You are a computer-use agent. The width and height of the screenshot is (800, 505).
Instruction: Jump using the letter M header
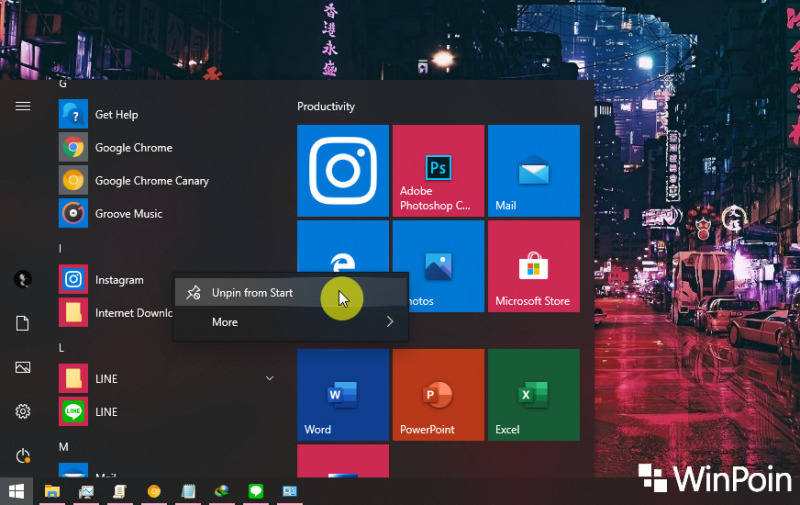[63, 447]
